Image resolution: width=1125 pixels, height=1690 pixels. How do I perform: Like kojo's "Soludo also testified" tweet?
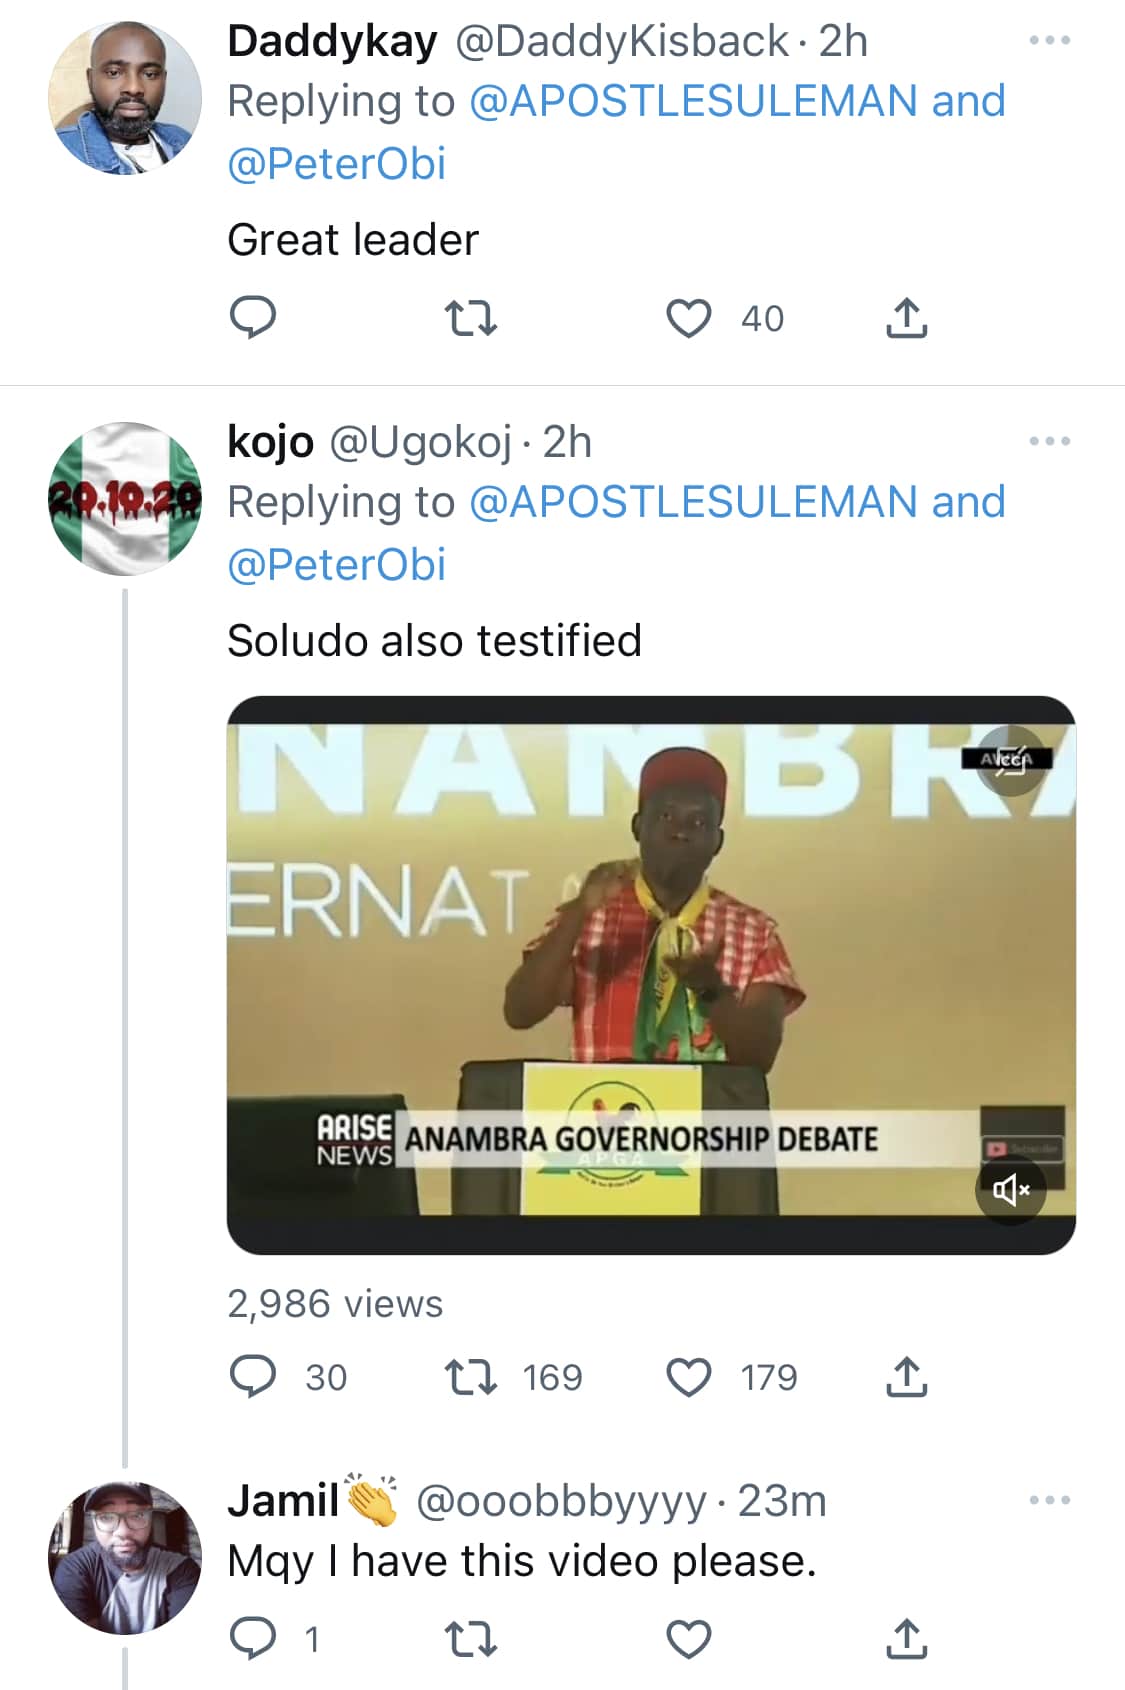689,1378
